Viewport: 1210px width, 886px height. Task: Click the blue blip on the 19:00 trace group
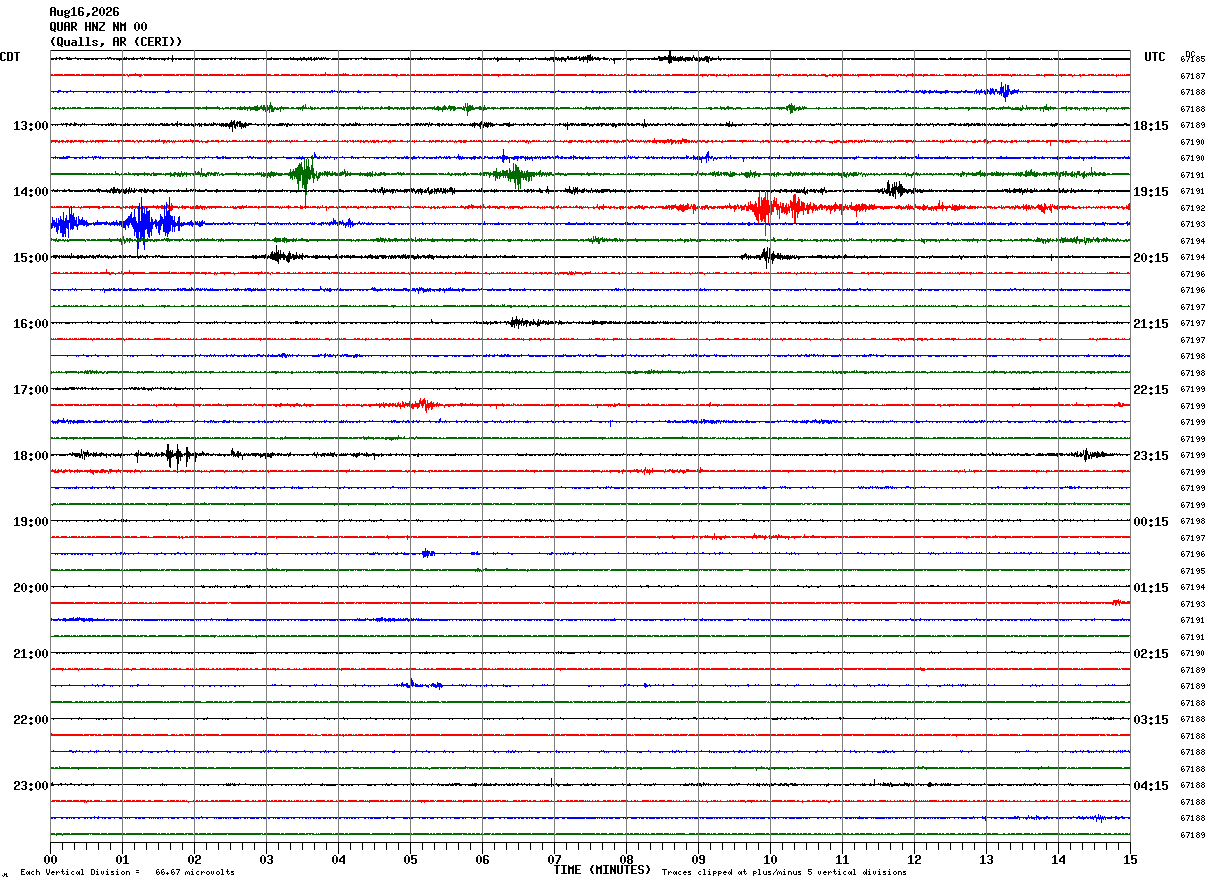point(428,553)
